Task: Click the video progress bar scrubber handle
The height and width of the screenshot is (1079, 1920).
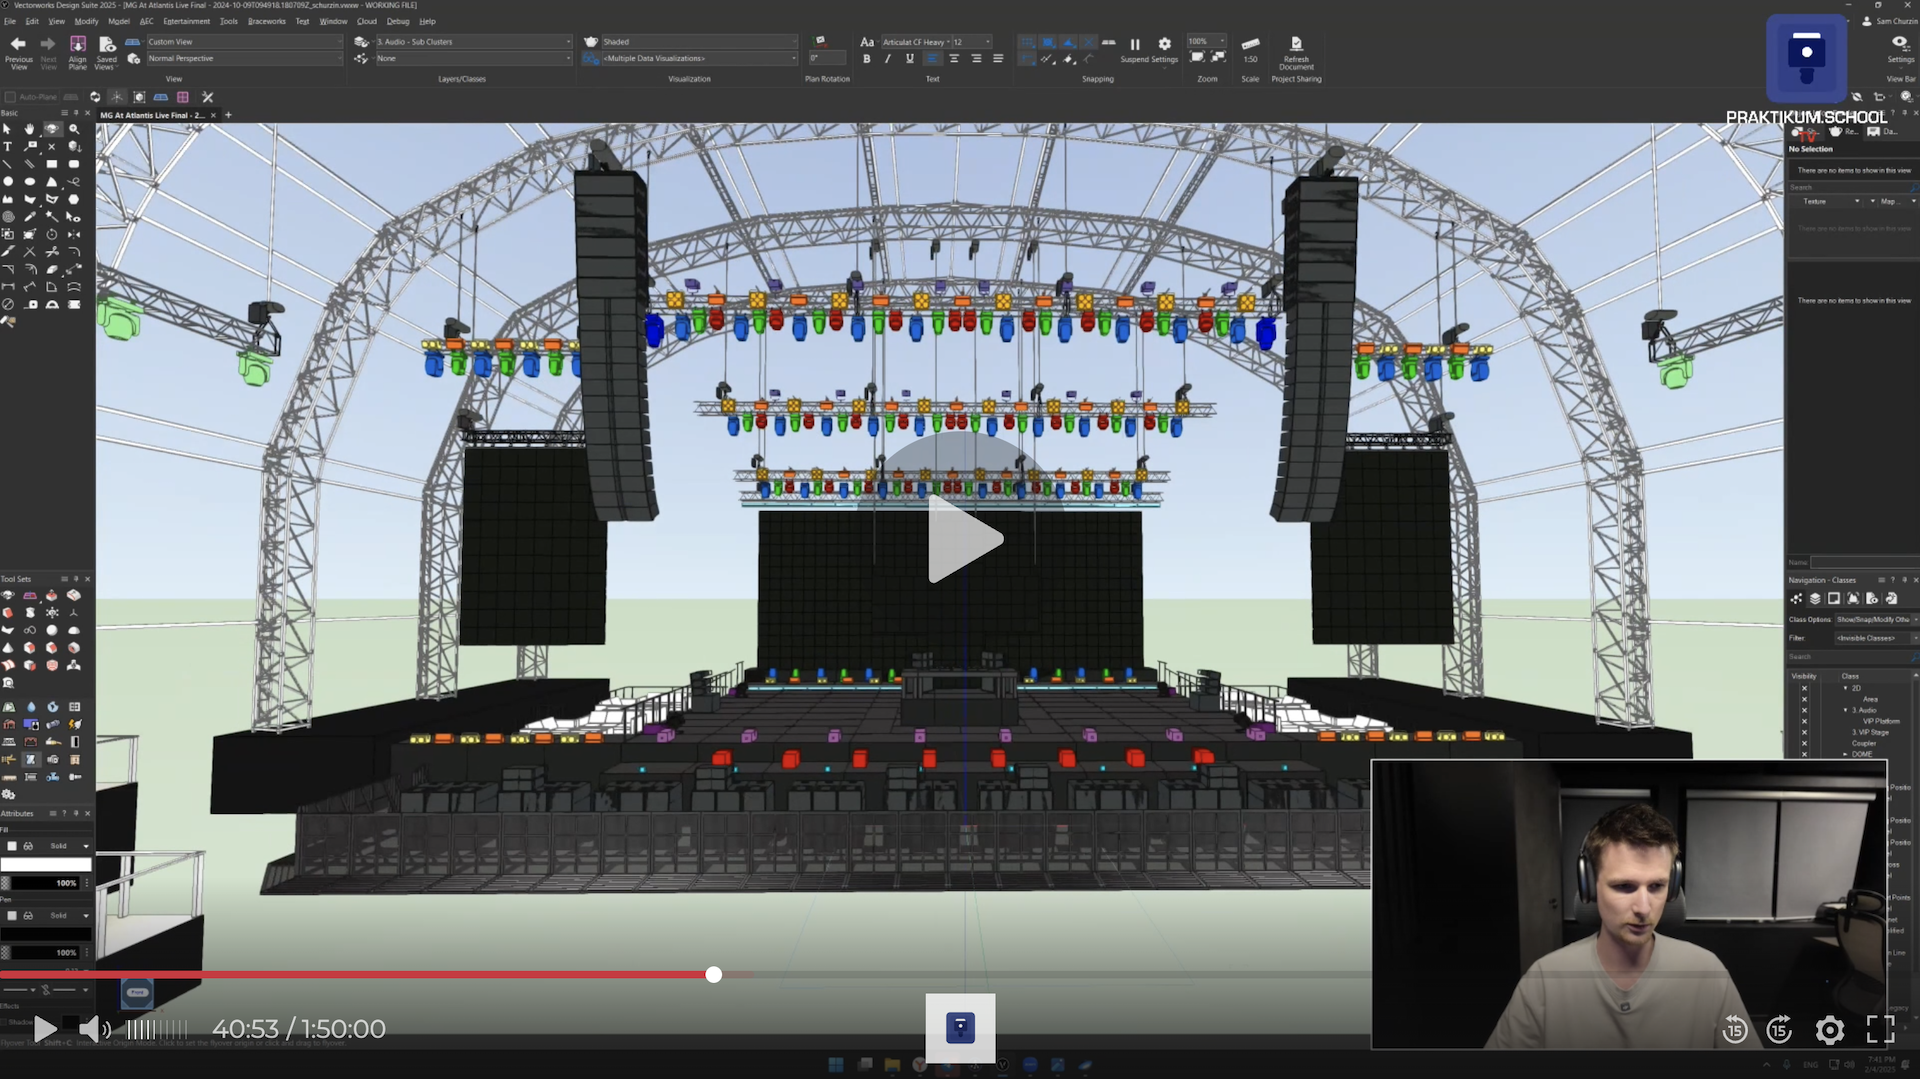Action: (x=713, y=975)
